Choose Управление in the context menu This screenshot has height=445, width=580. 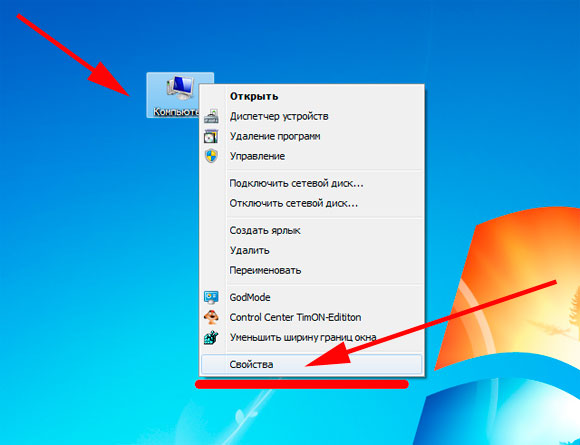pyautogui.click(x=311, y=156)
